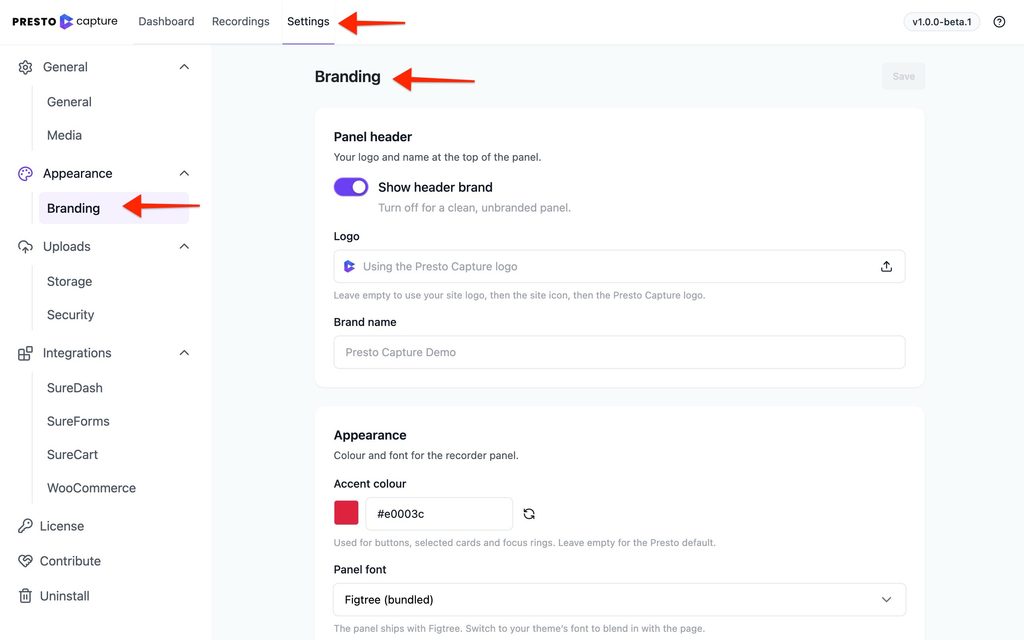Click the Presto logo icon inside Logo field
1024x640 pixels.
coord(349,266)
